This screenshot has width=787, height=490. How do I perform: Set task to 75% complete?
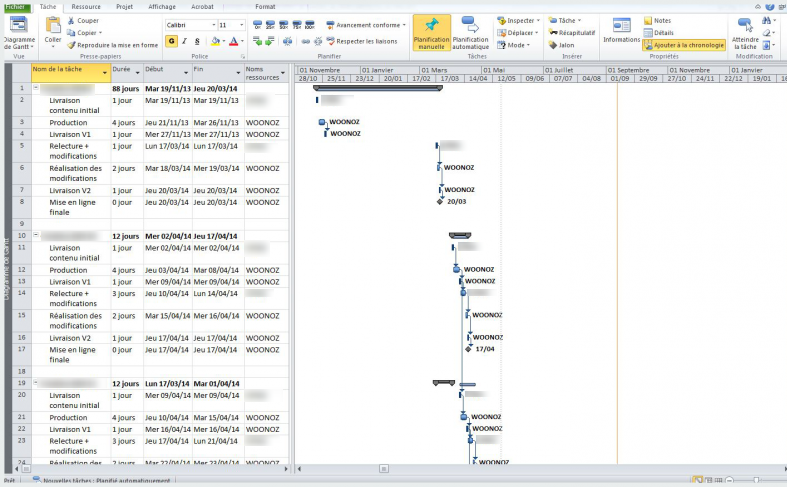click(x=297, y=25)
